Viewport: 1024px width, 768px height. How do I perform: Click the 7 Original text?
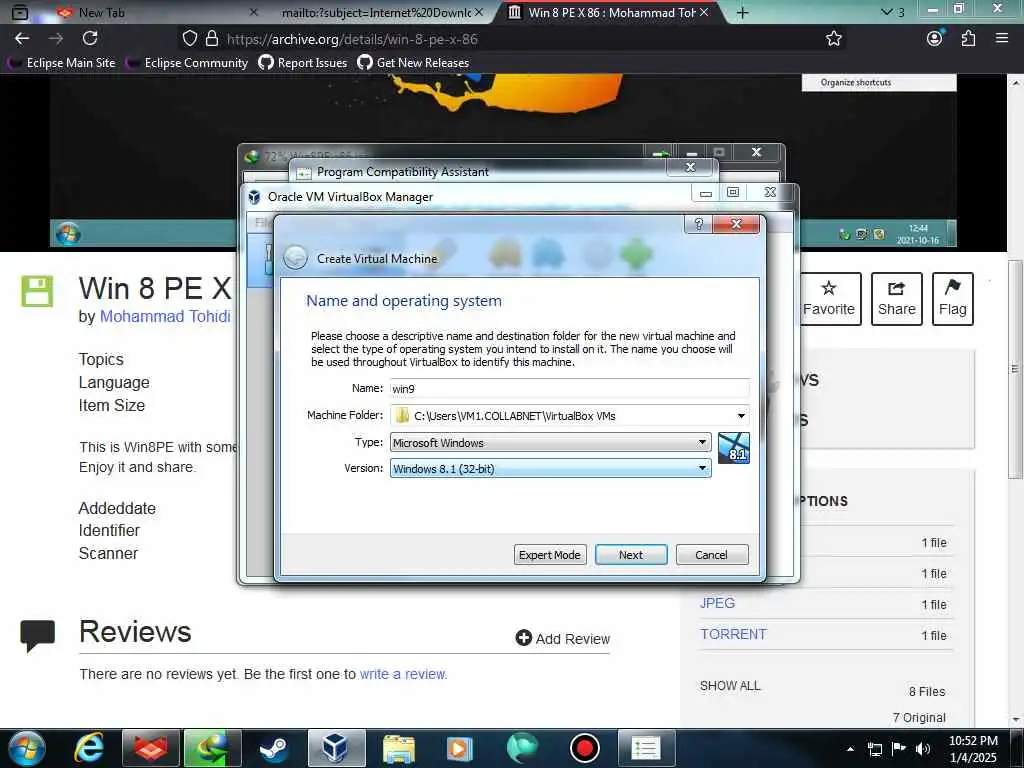919,718
